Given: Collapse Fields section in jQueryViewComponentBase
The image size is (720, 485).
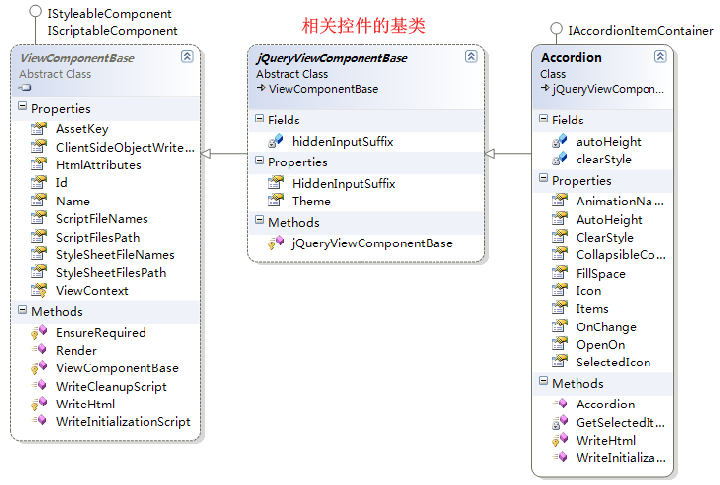Looking at the screenshot, I should tap(259, 118).
